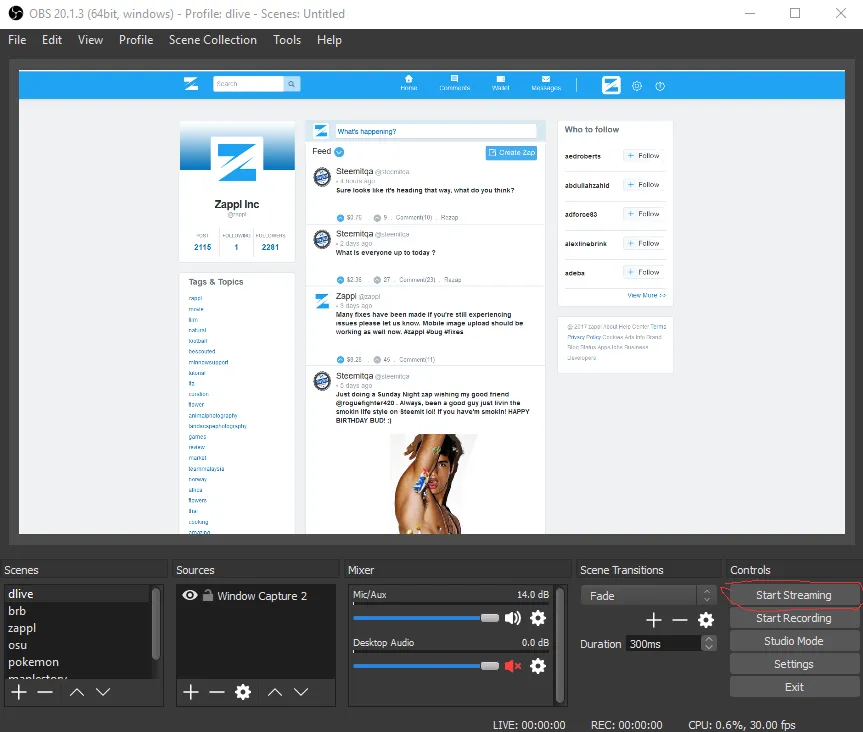Open Fade transition dropdown
Screen dimensions: 863x732
(x=648, y=596)
